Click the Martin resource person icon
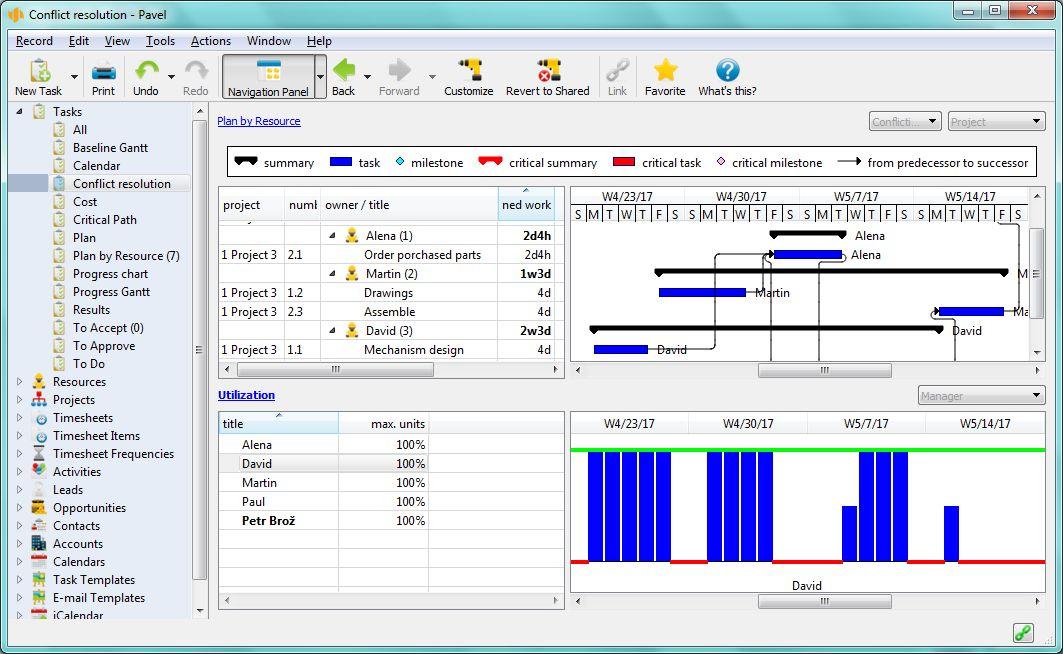1063x654 pixels. pos(351,274)
